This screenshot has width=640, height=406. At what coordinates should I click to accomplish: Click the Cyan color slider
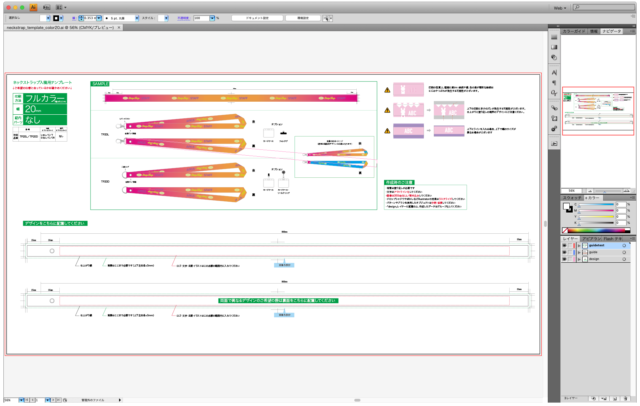pyautogui.click(x=596, y=204)
